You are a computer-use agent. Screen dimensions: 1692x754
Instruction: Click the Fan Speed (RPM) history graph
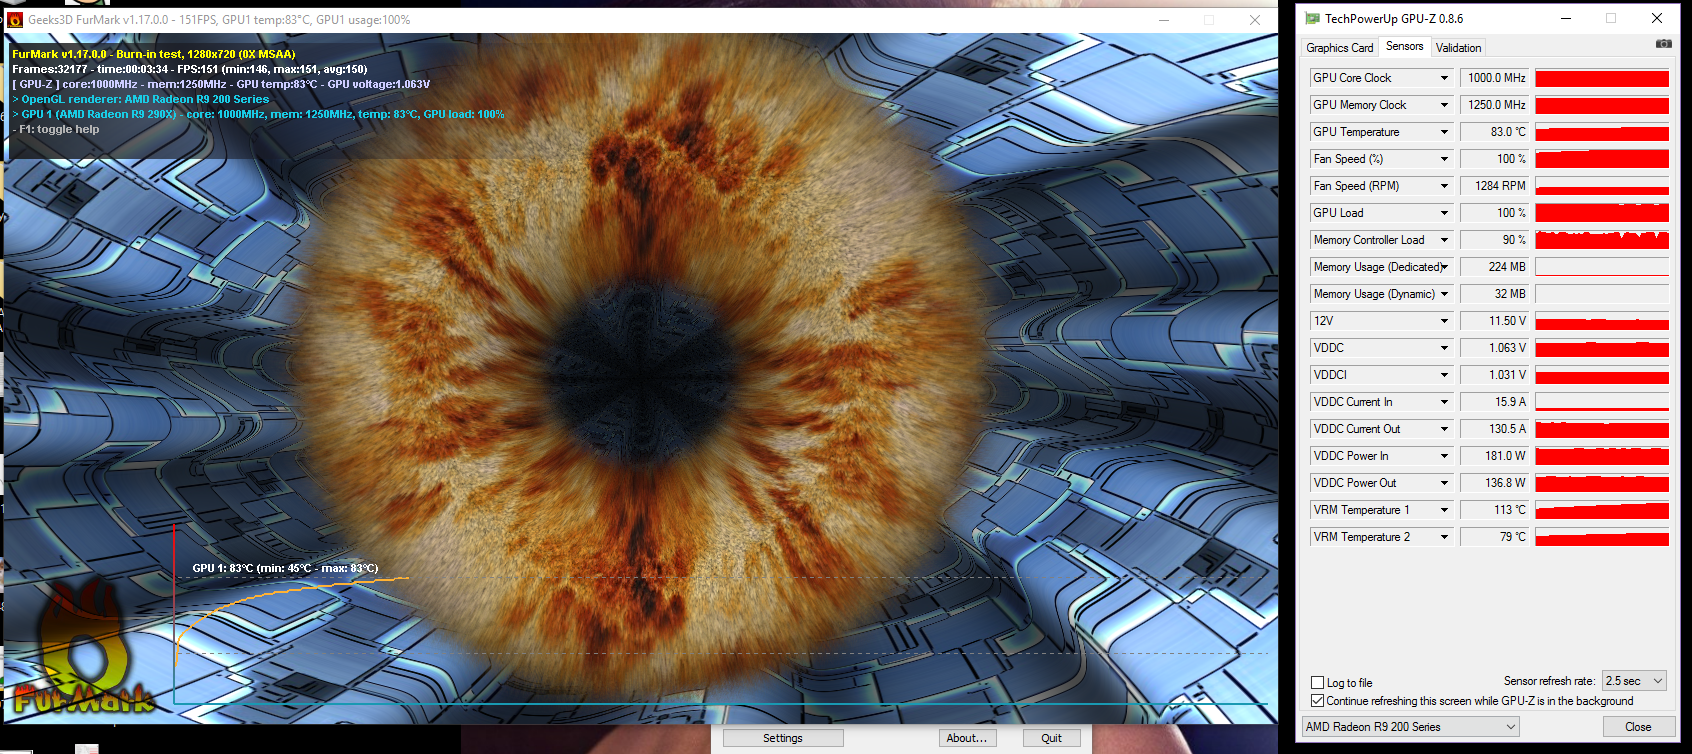point(1602,186)
